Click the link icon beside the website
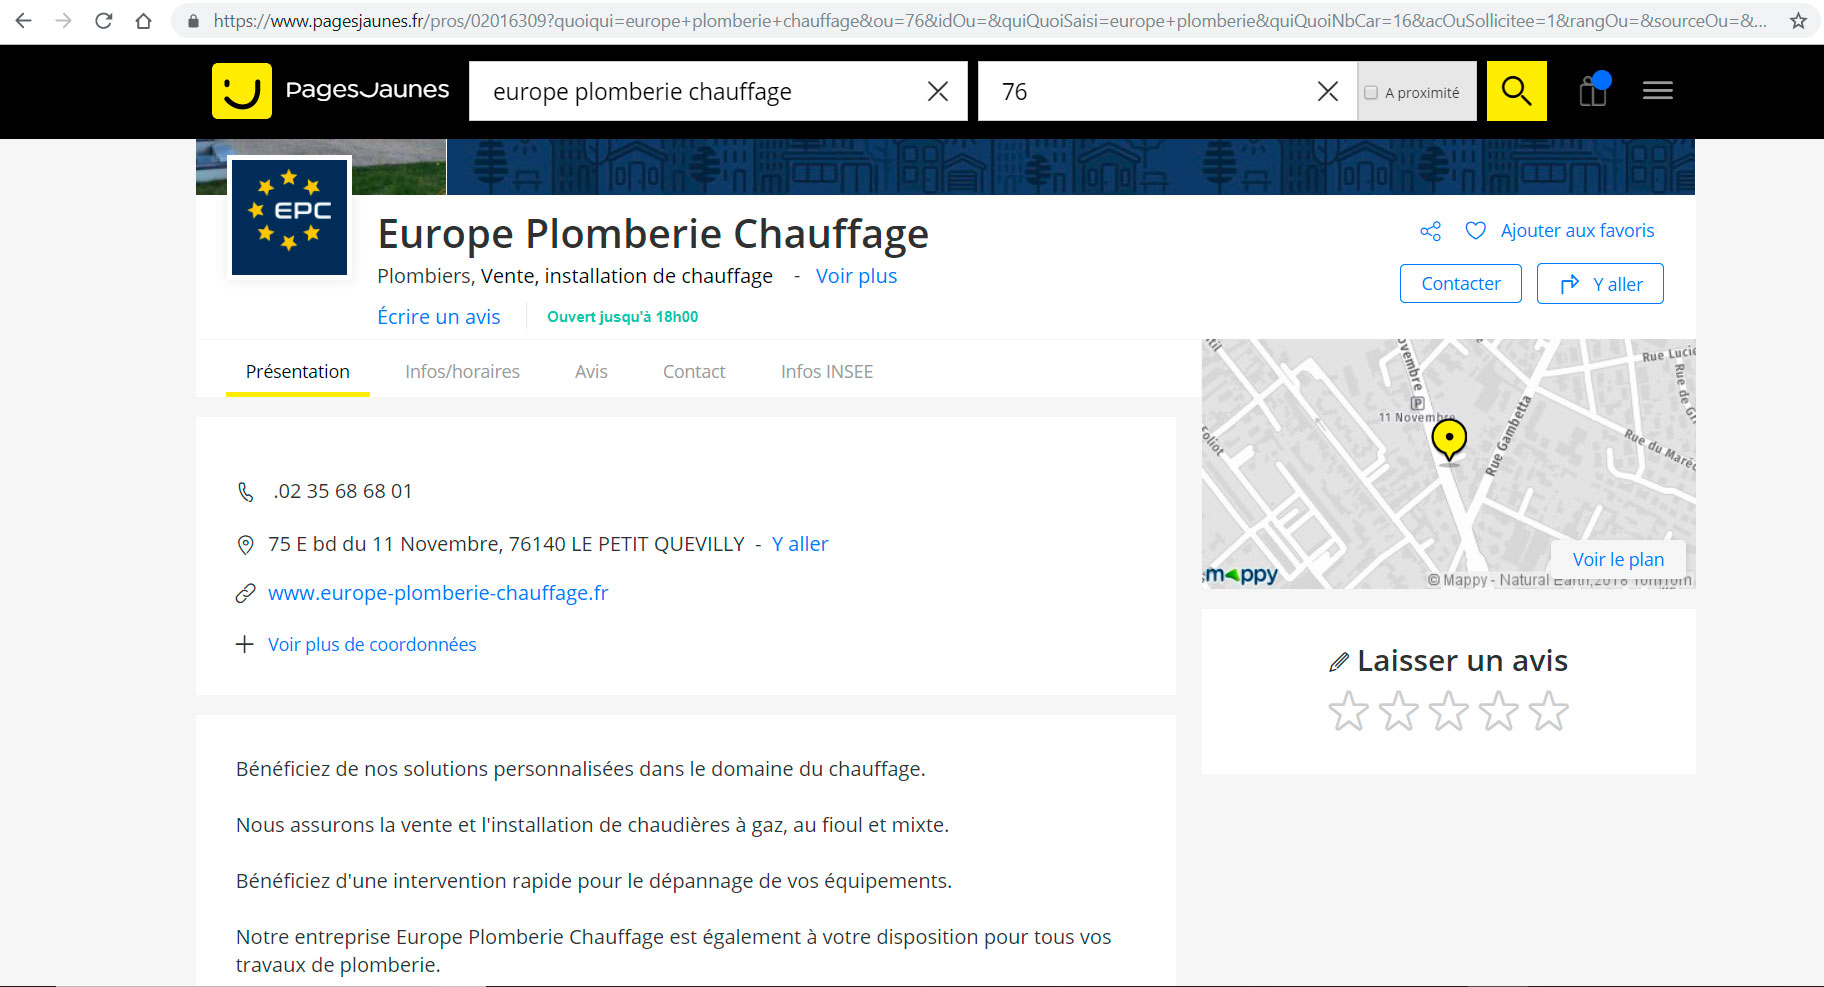 coord(245,594)
